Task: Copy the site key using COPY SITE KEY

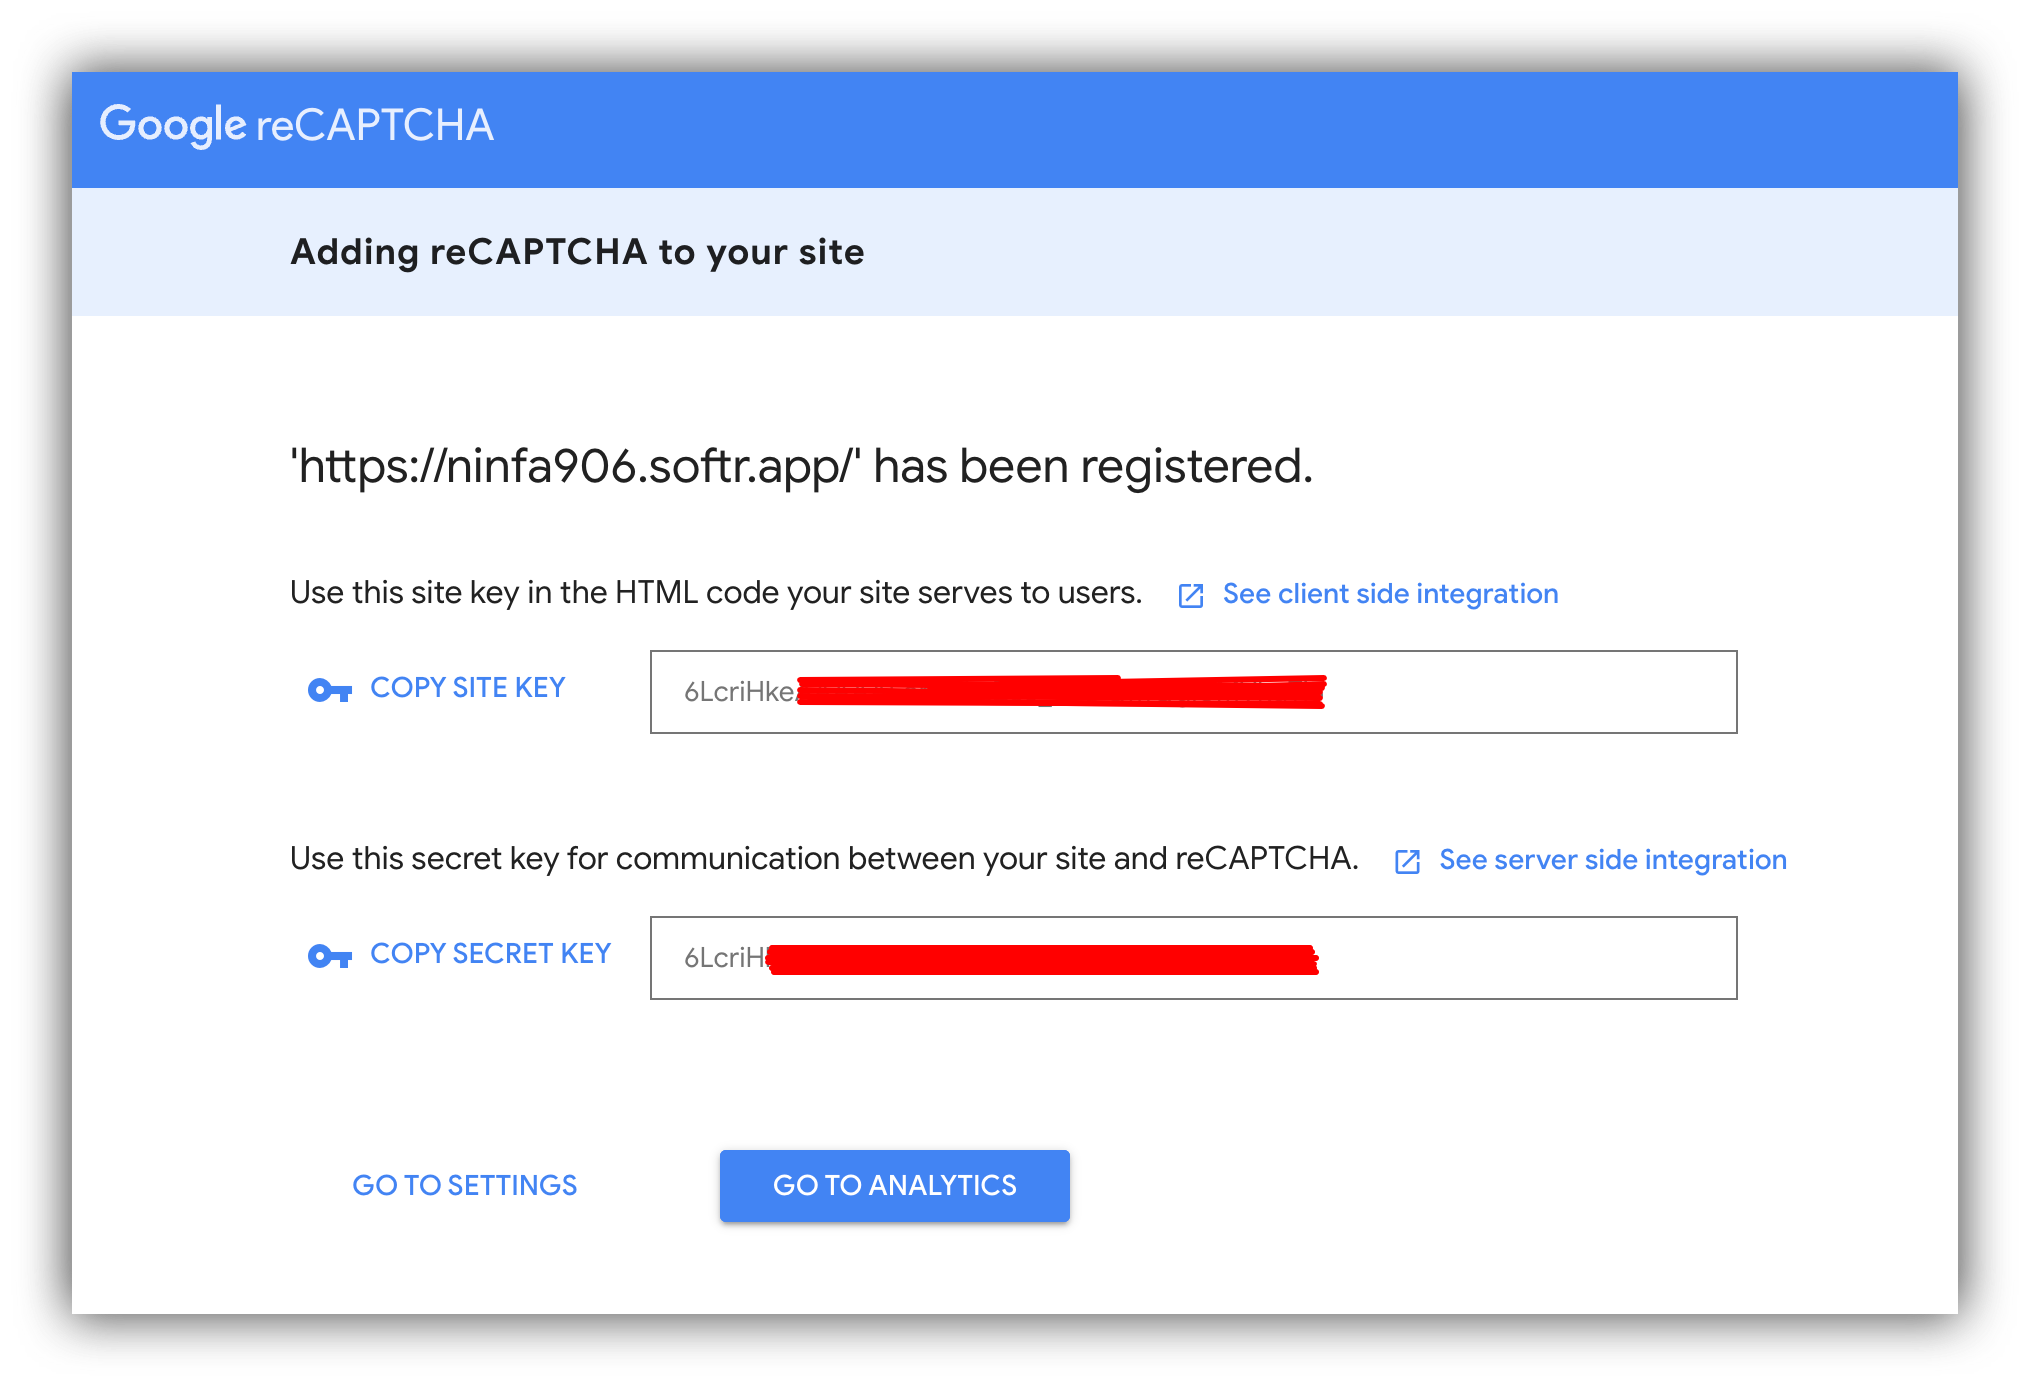Action: [467, 687]
